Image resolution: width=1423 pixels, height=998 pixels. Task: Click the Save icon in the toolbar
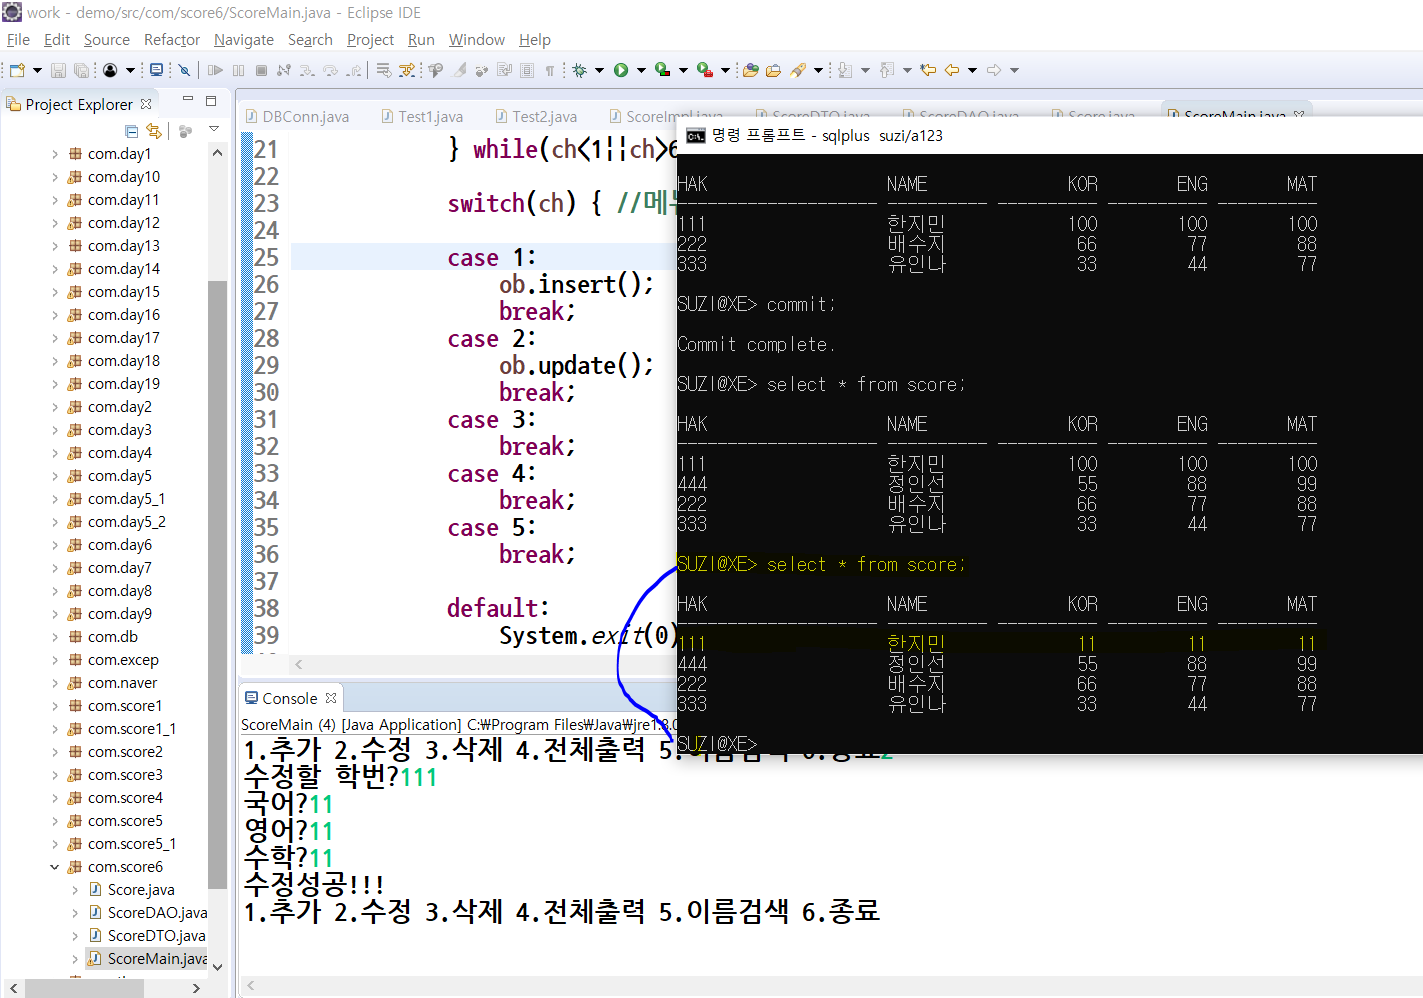coord(58,70)
